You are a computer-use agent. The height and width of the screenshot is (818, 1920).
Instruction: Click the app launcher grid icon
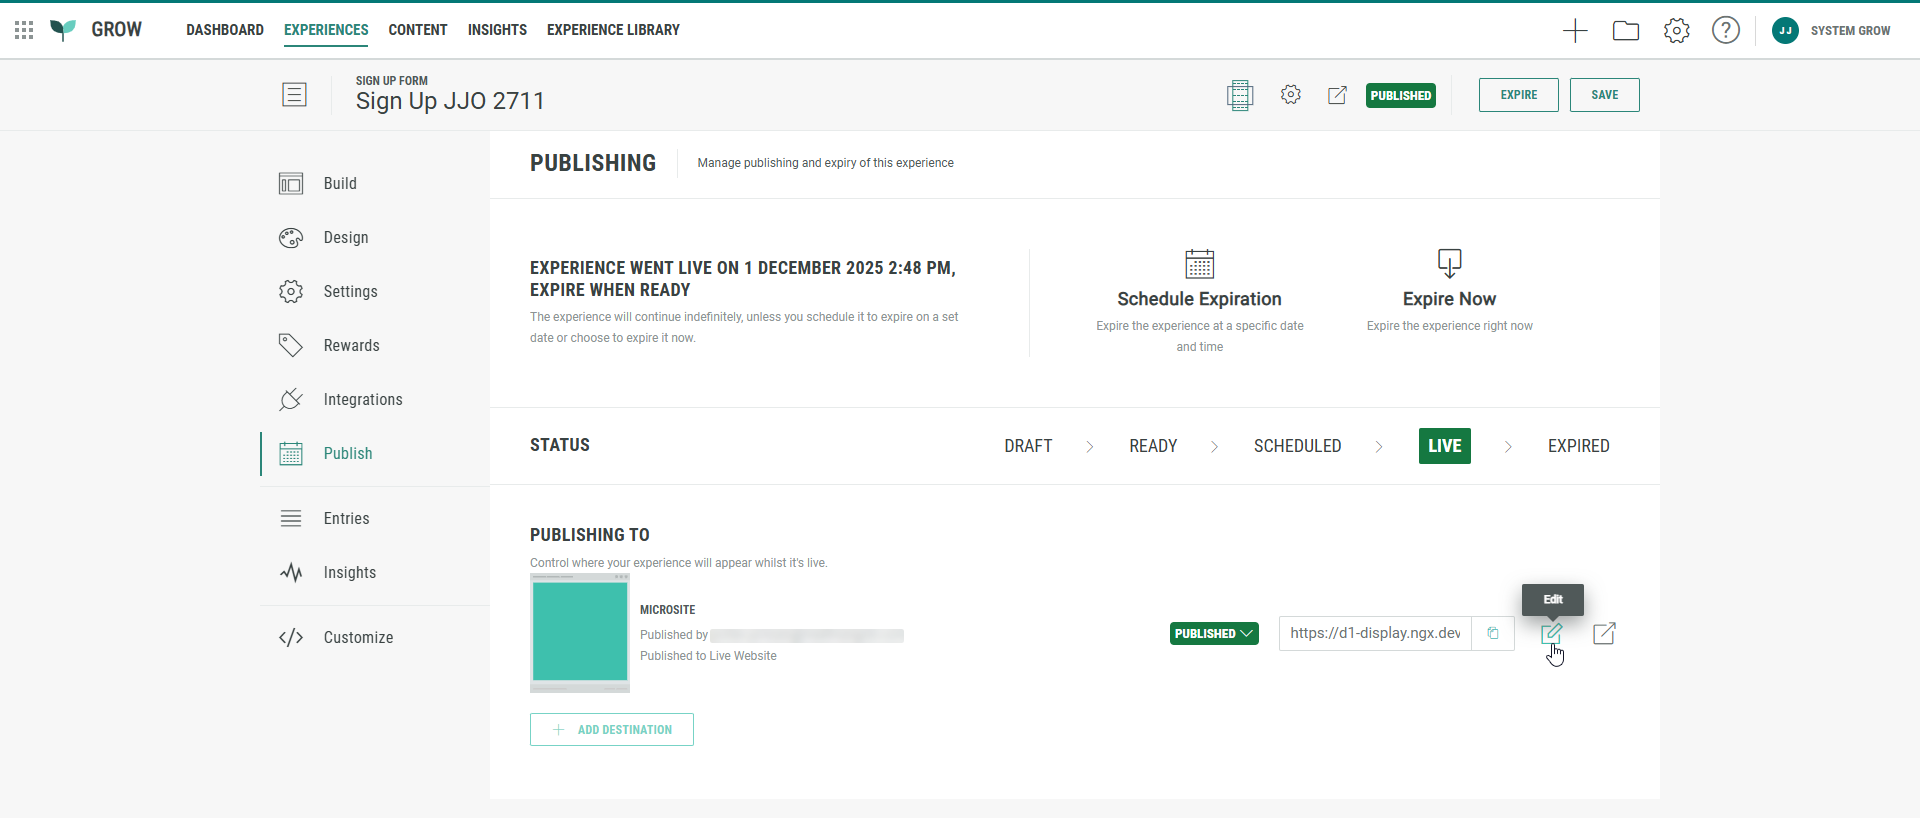tap(24, 30)
